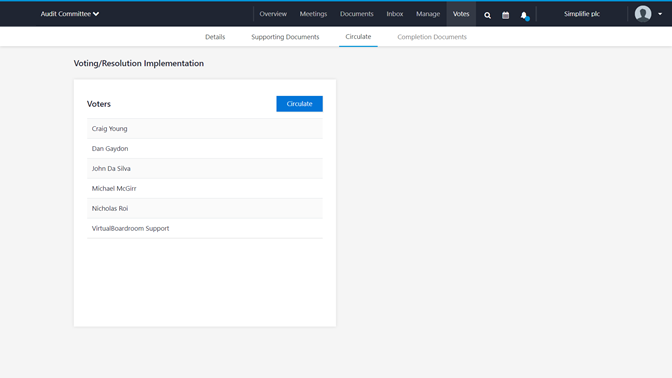Switch to the Supporting Documents tab
Viewport: 672px width, 378px height.
click(285, 37)
